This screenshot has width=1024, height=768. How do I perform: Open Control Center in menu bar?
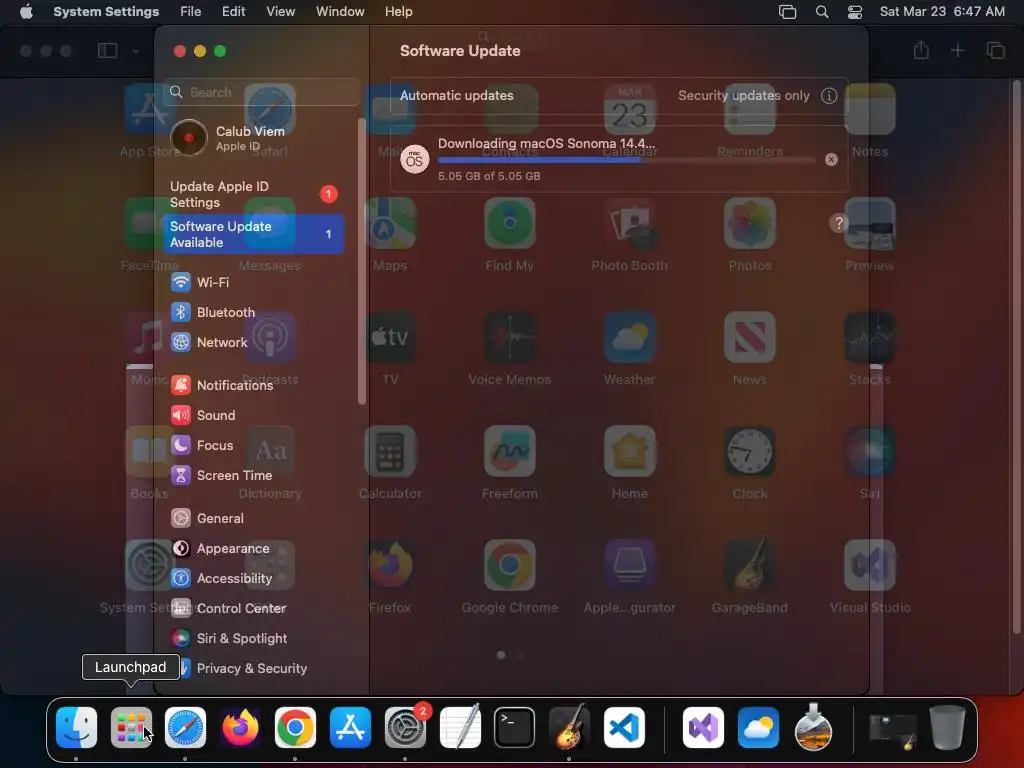[x=855, y=12]
